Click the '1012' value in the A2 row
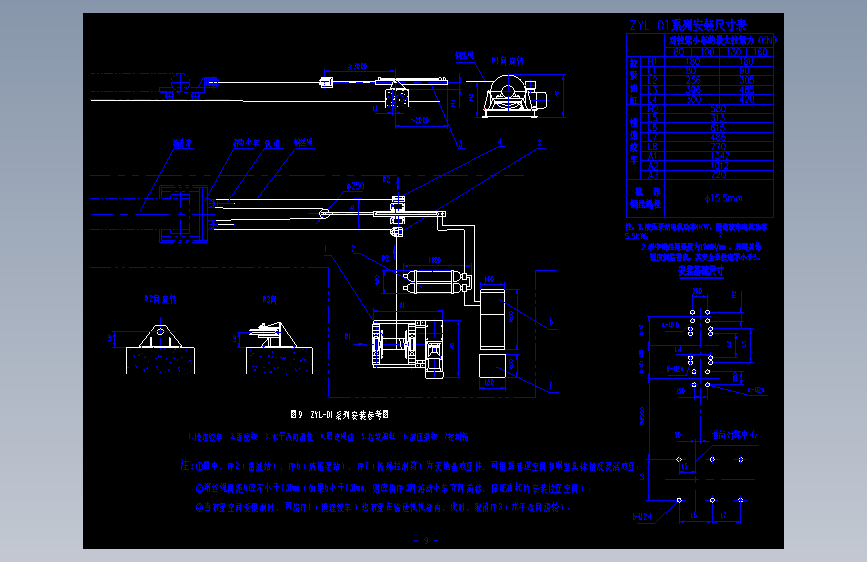867x562 pixels. (x=719, y=165)
